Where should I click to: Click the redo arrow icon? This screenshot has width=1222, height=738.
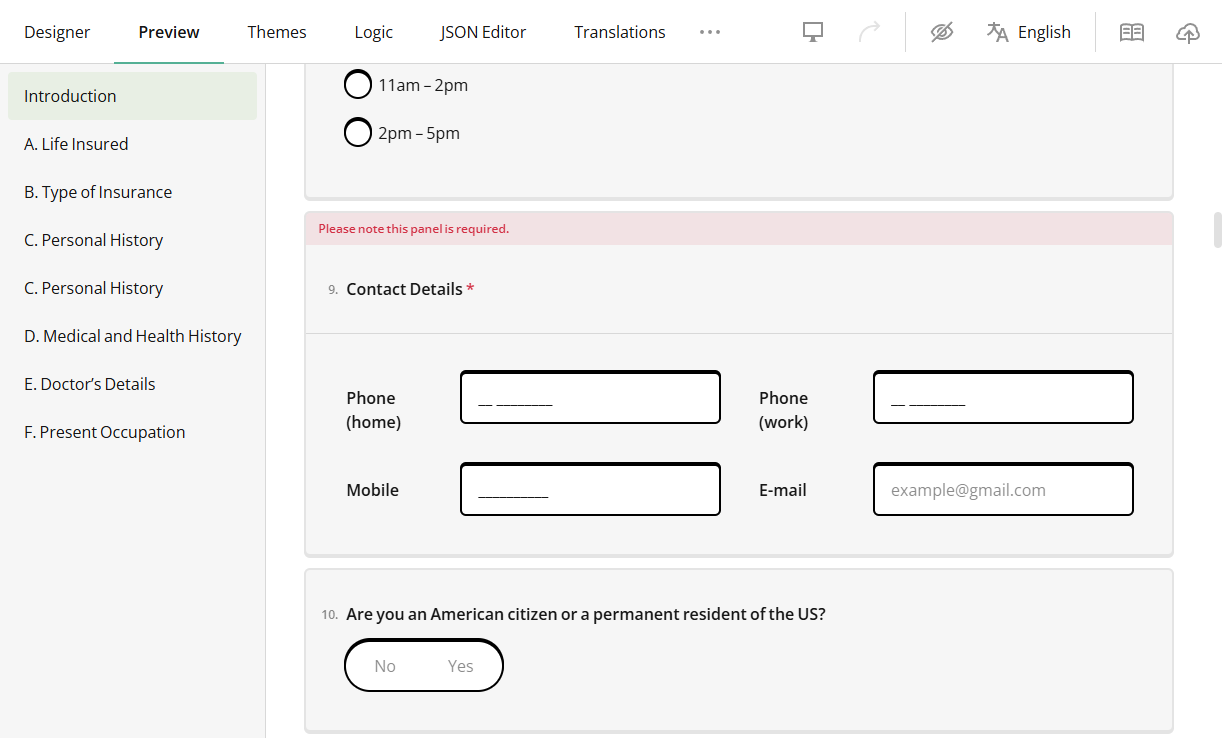tap(869, 32)
